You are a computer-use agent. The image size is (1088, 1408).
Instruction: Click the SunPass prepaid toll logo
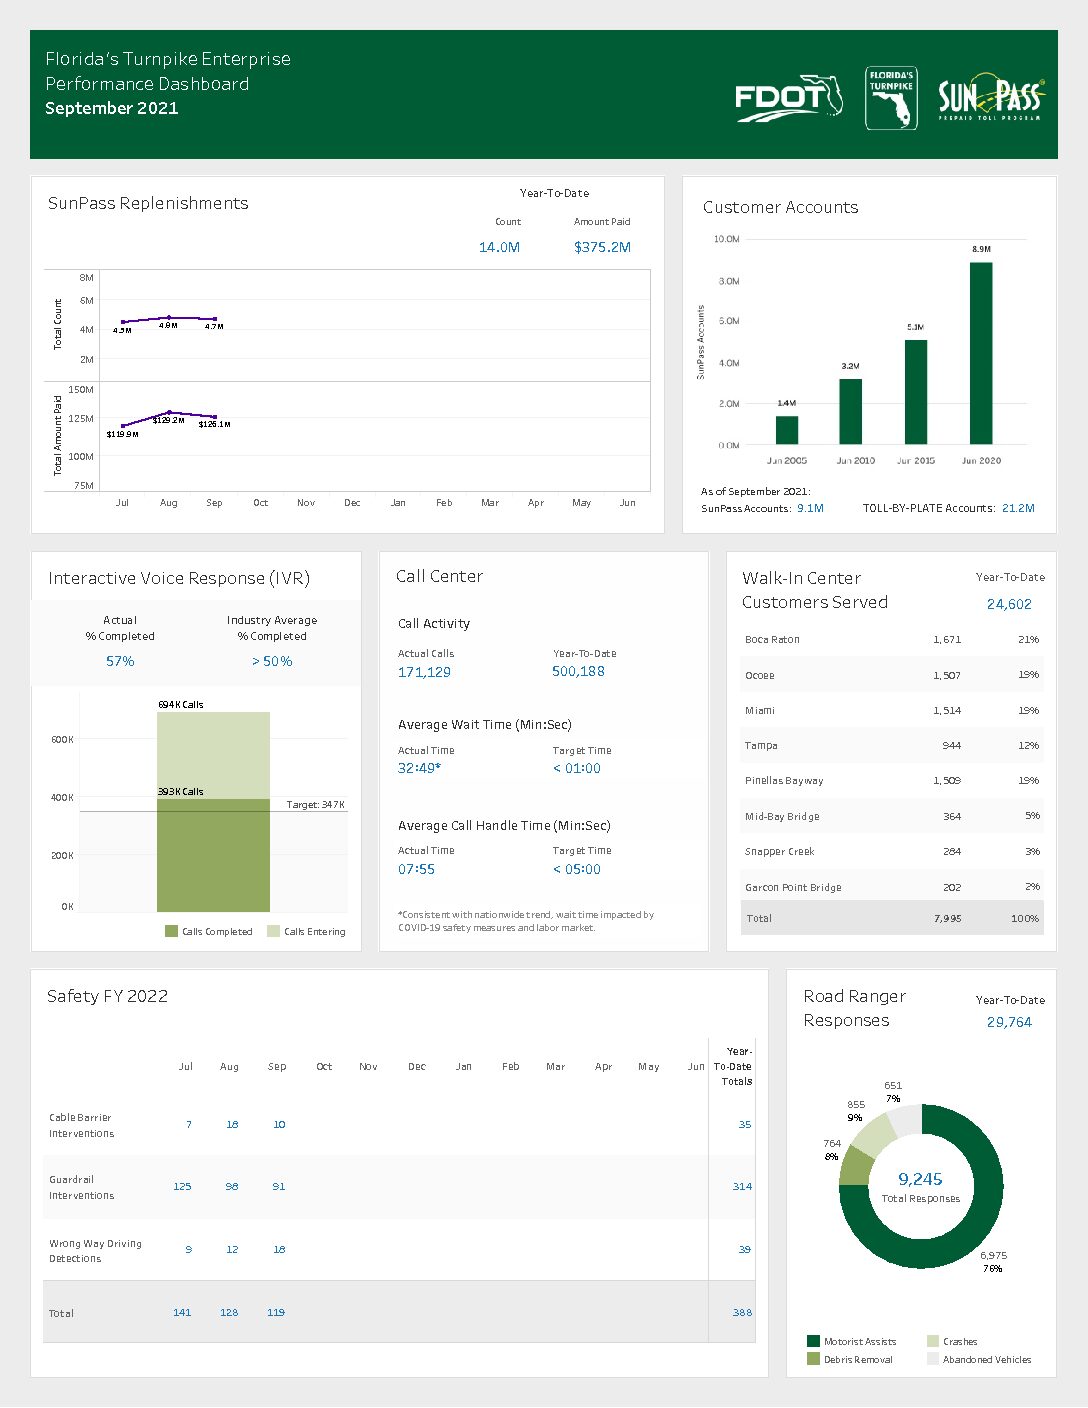point(991,98)
